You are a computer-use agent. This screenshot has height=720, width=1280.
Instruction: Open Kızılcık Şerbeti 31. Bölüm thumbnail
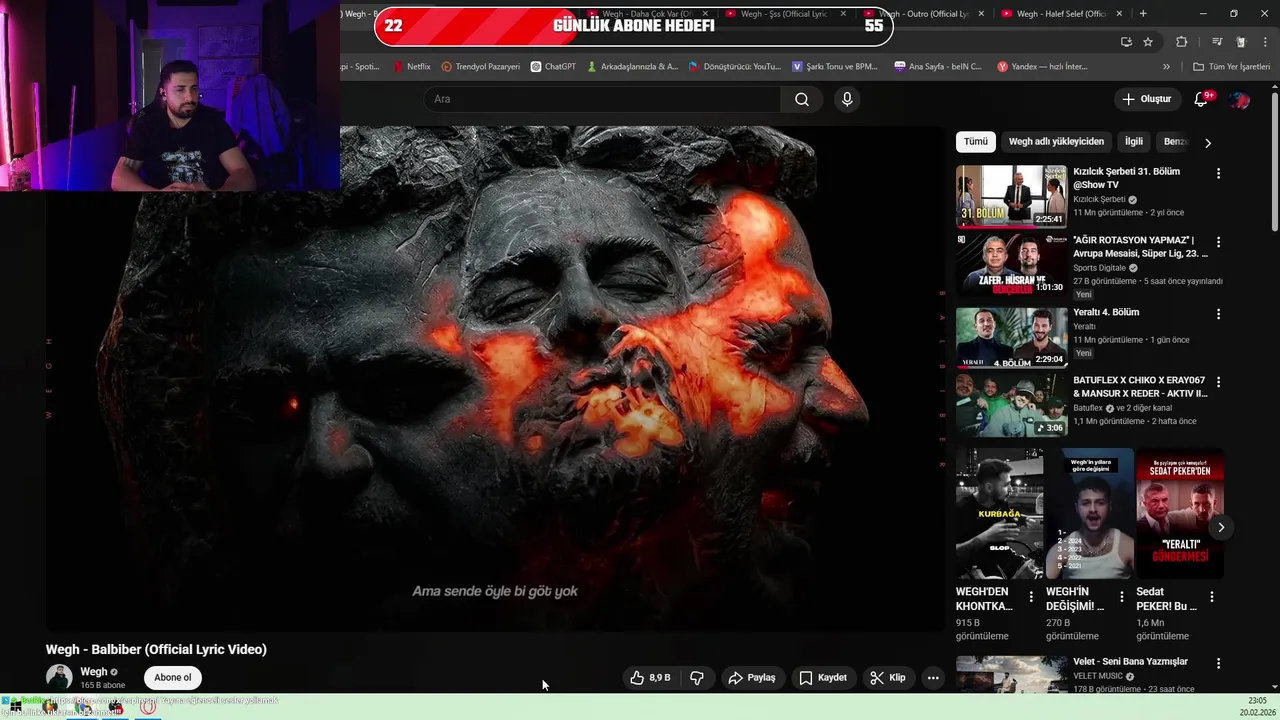click(x=1011, y=196)
